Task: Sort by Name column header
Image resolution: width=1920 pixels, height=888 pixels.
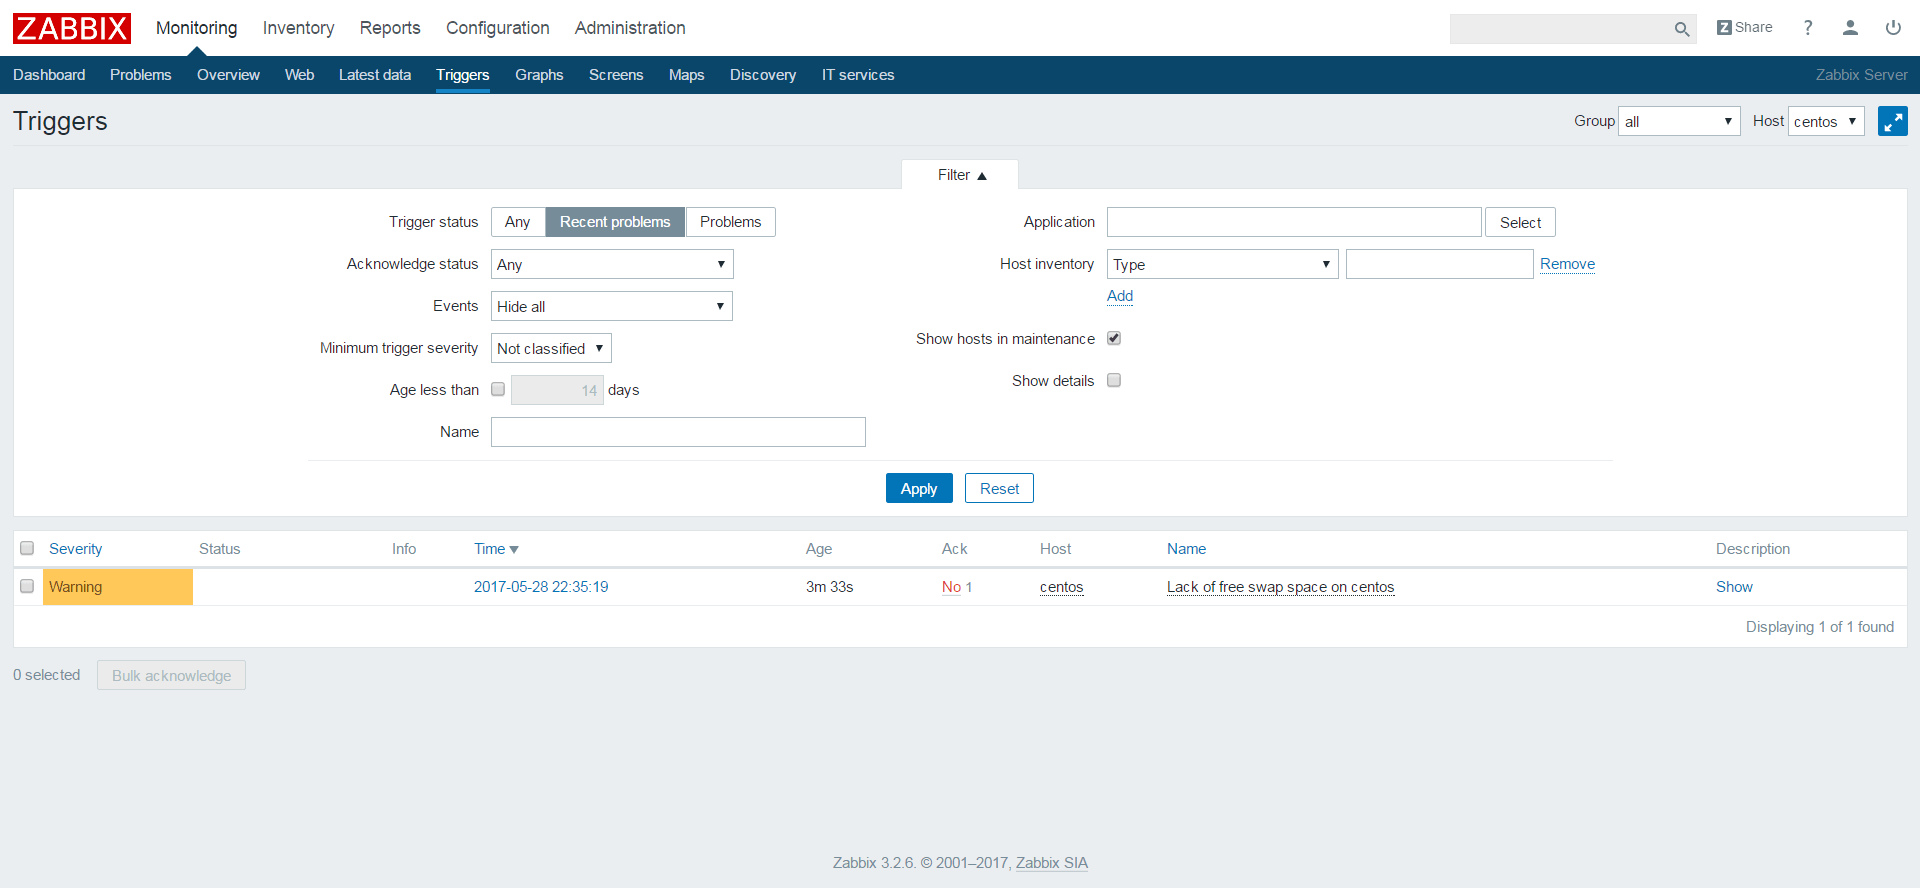Action: pos(1186,549)
